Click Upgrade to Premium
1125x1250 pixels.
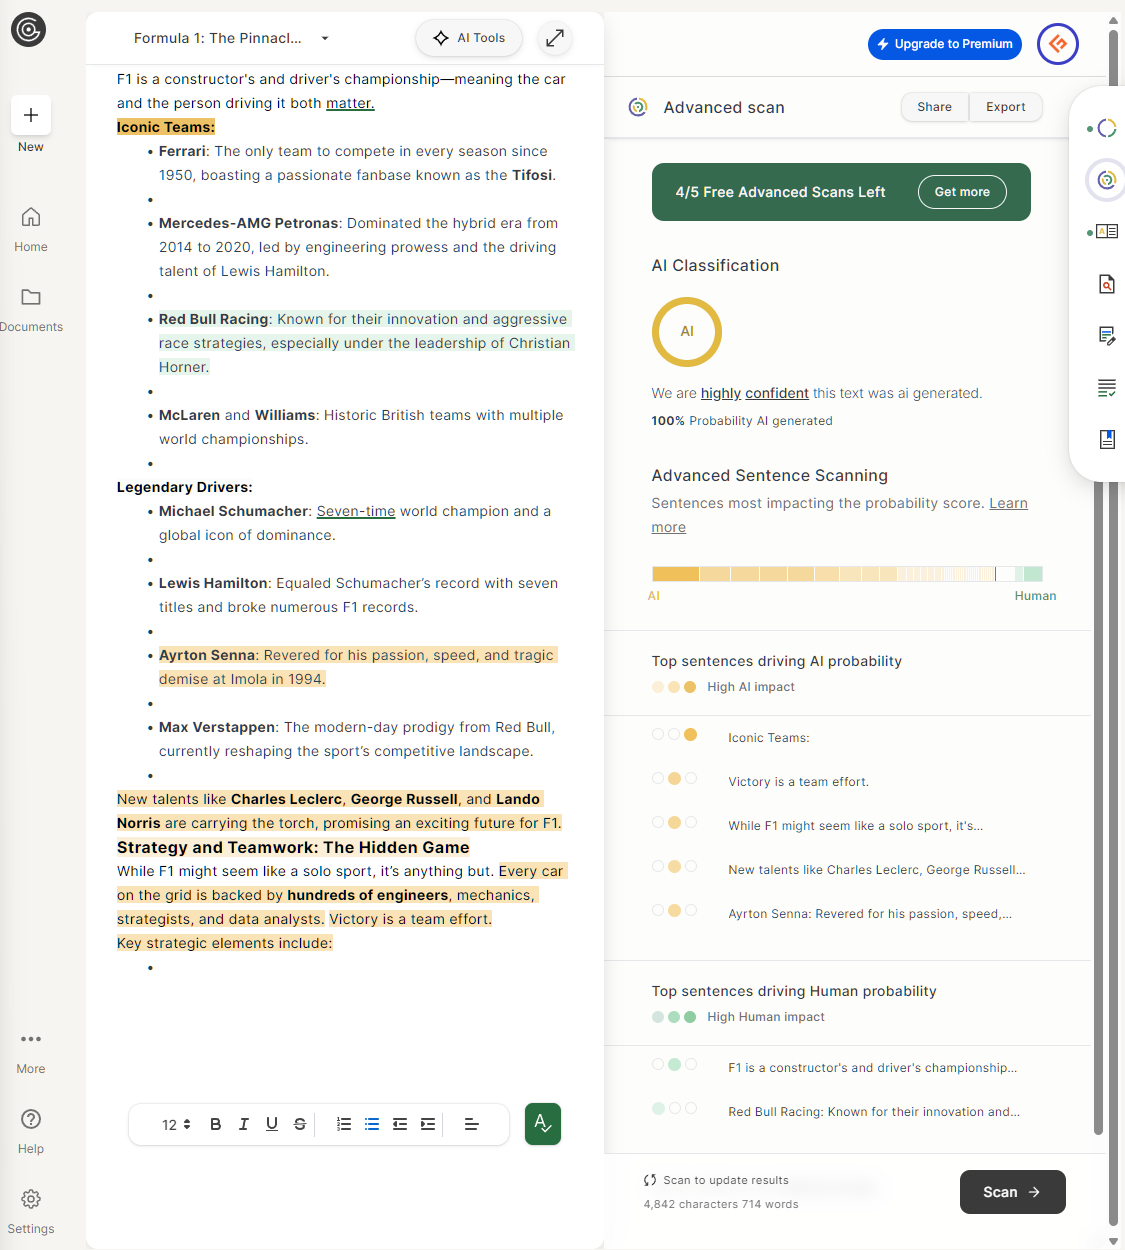pos(945,44)
